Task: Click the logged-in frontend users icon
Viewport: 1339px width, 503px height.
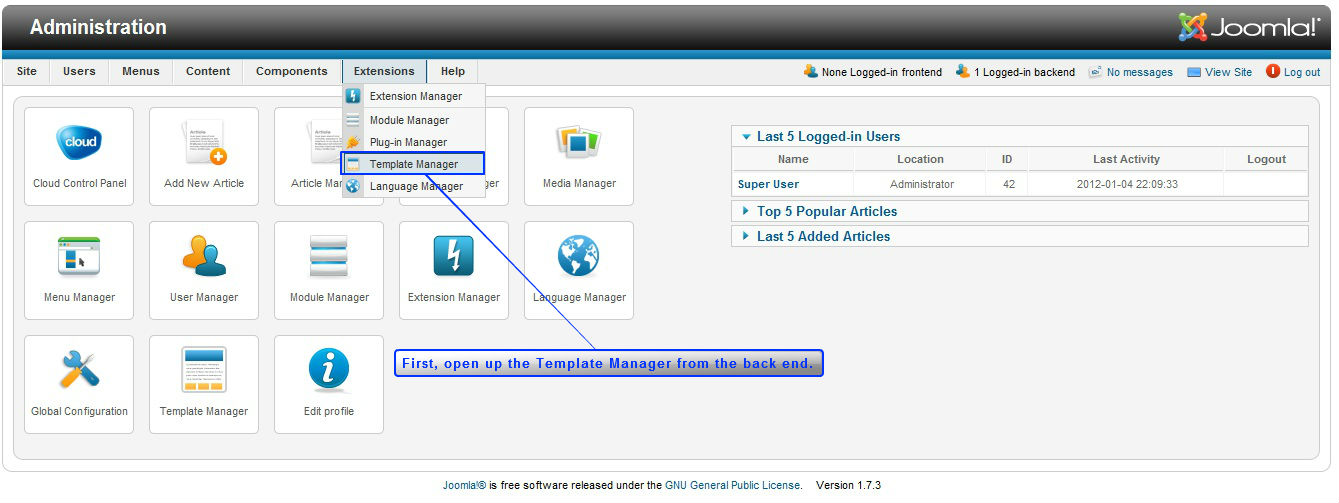Action: tap(810, 72)
